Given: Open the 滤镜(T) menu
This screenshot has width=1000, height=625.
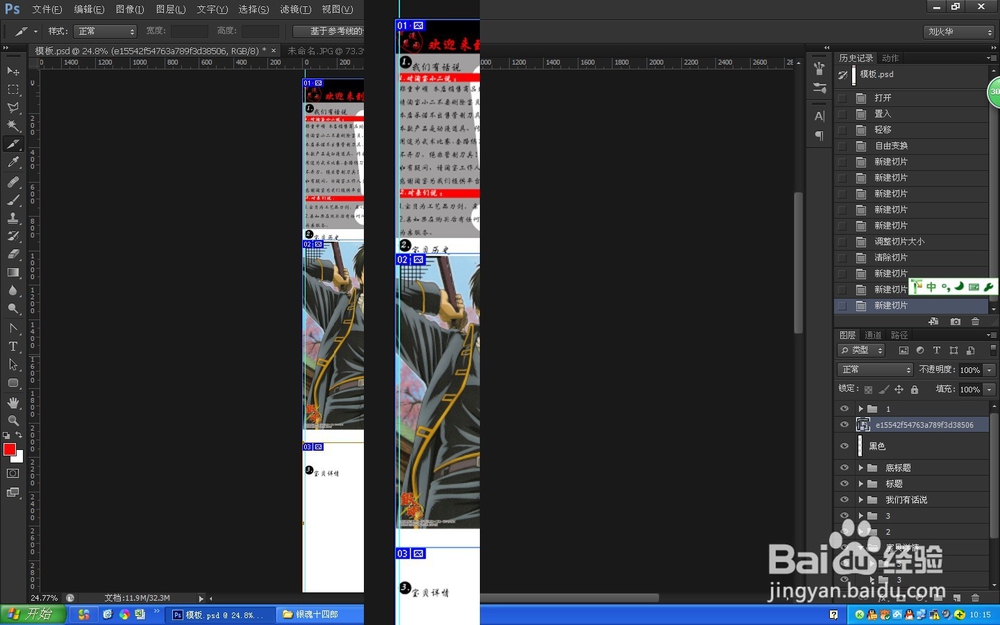Looking at the screenshot, I should (x=295, y=10).
